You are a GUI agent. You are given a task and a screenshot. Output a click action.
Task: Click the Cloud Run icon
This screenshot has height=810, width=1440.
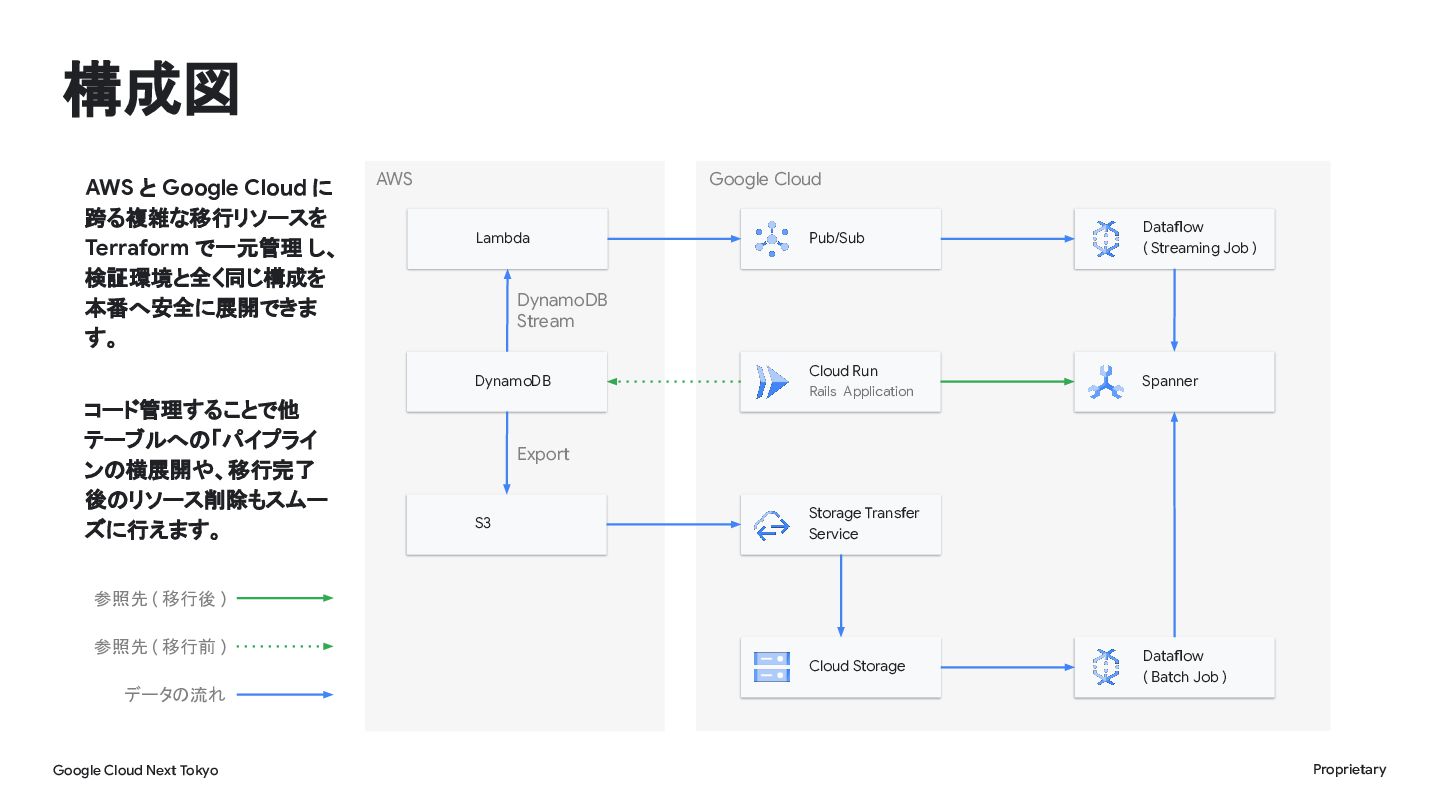point(772,381)
